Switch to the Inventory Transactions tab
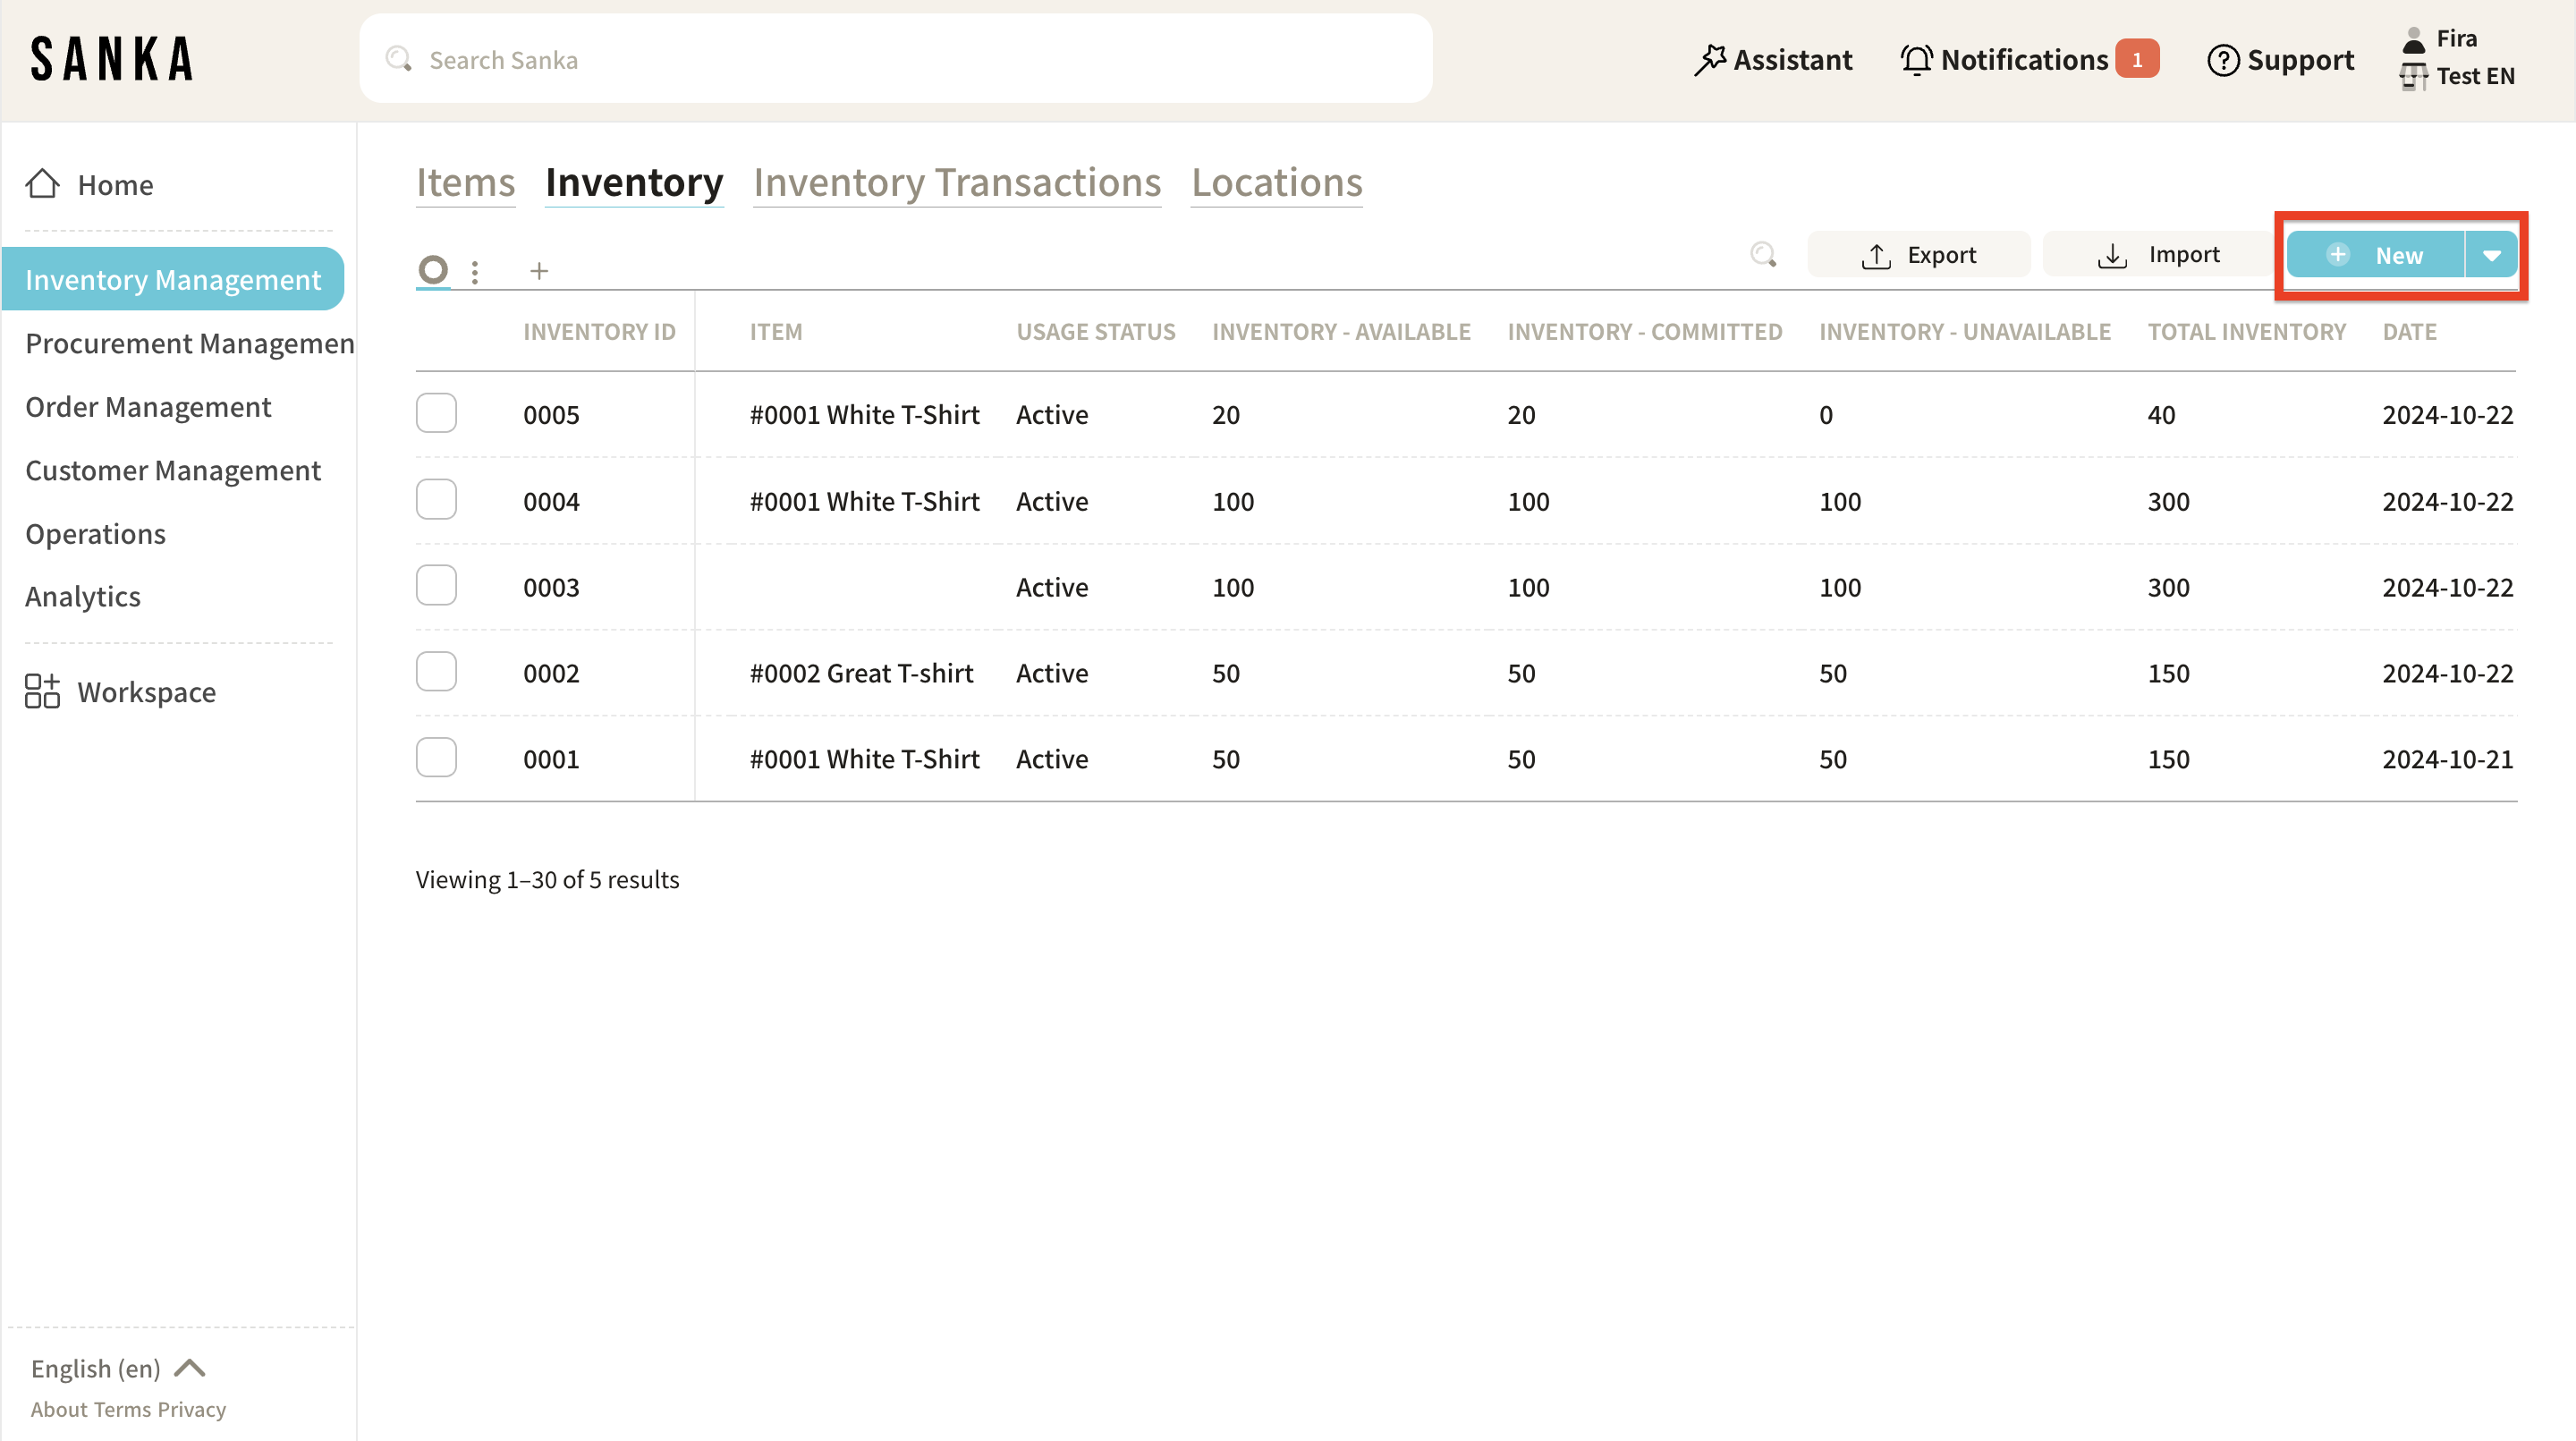The image size is (2576, 1441). [957, 183]
